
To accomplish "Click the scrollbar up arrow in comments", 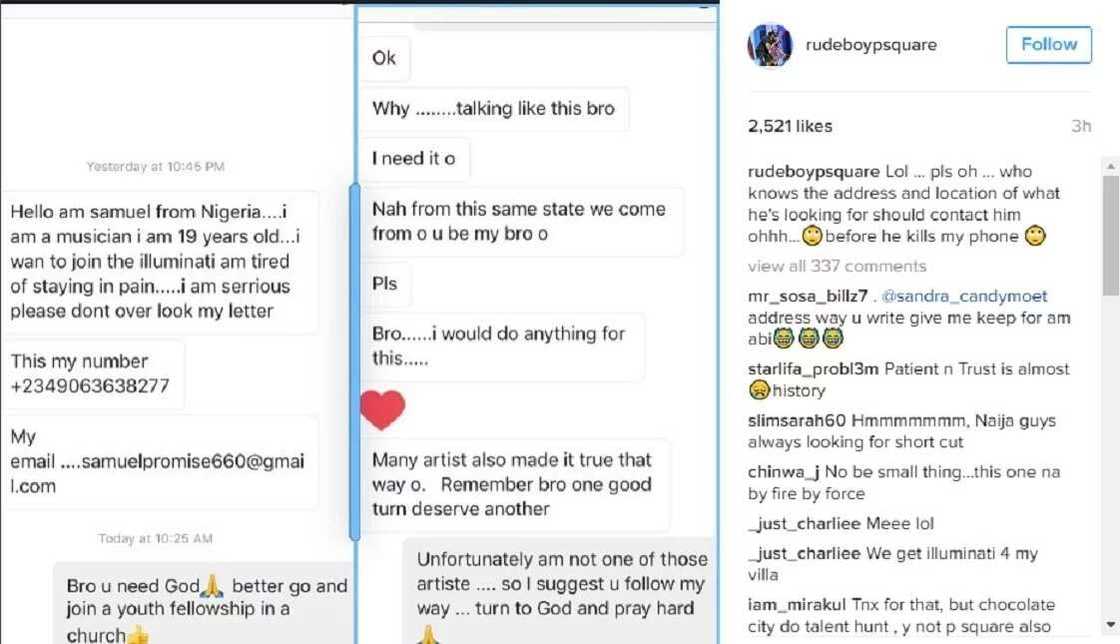I will tap(1111, 166).
